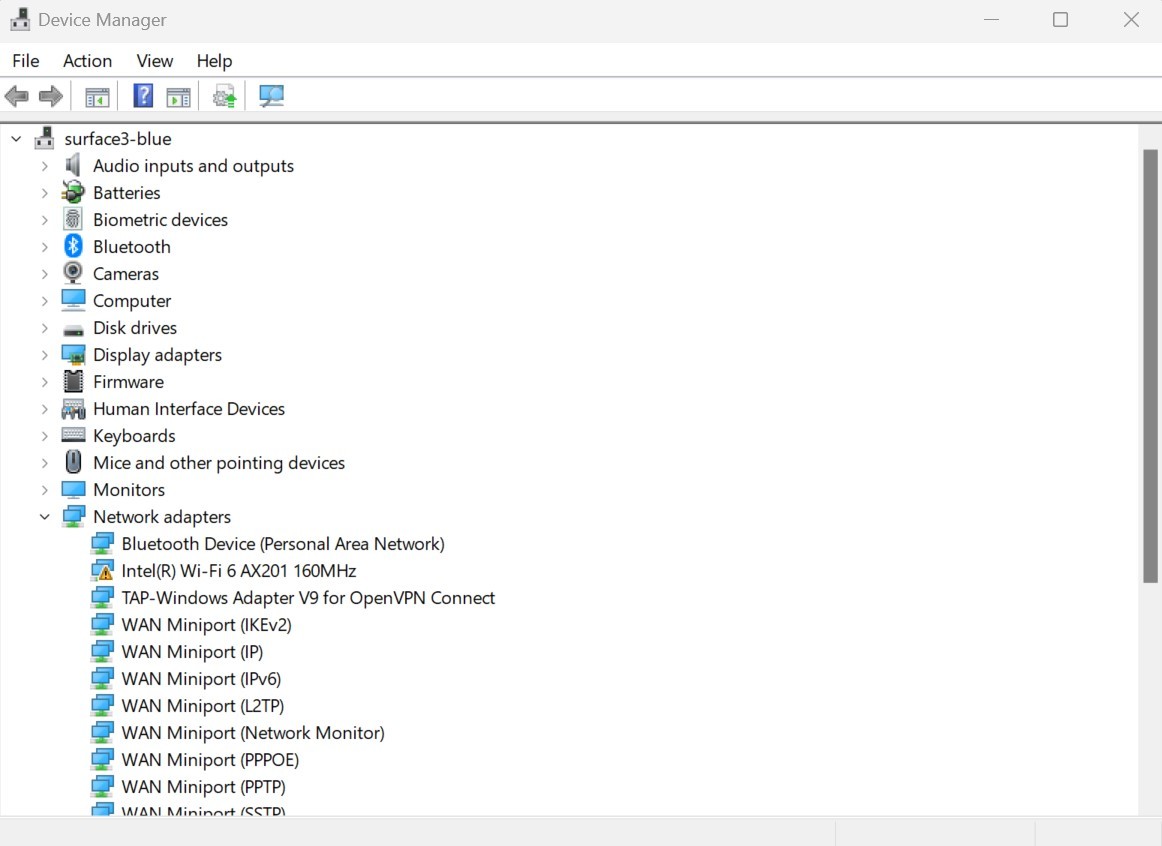Click Scan for hardware changes toolbar icon

(271, 96)
